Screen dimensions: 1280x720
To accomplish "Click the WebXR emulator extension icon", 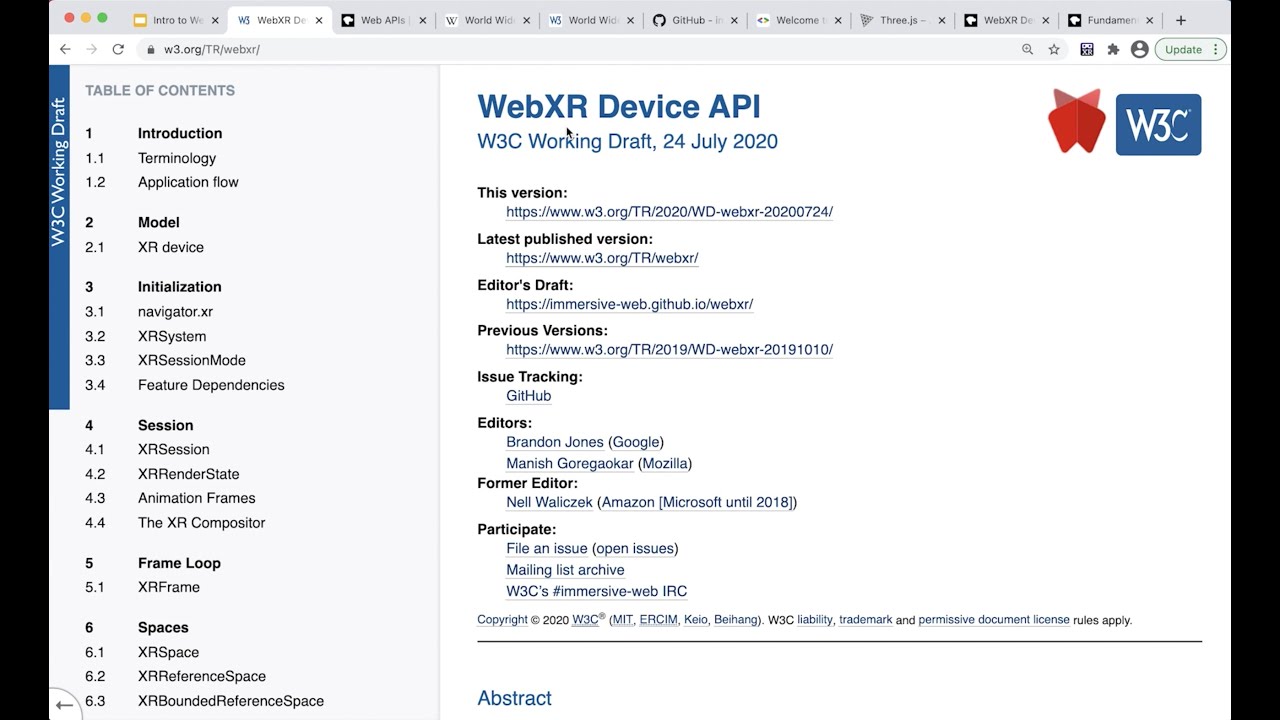I will 1087,49.
